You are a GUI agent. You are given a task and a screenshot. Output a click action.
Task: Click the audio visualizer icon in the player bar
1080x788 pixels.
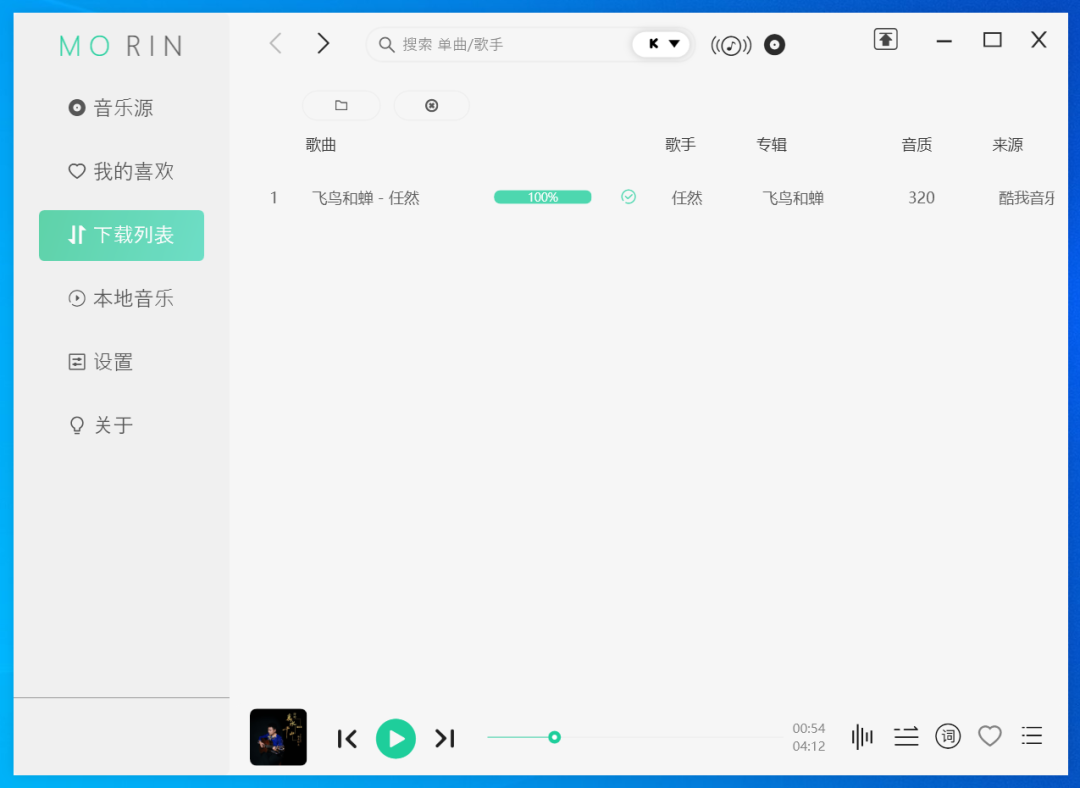[862, 736]
